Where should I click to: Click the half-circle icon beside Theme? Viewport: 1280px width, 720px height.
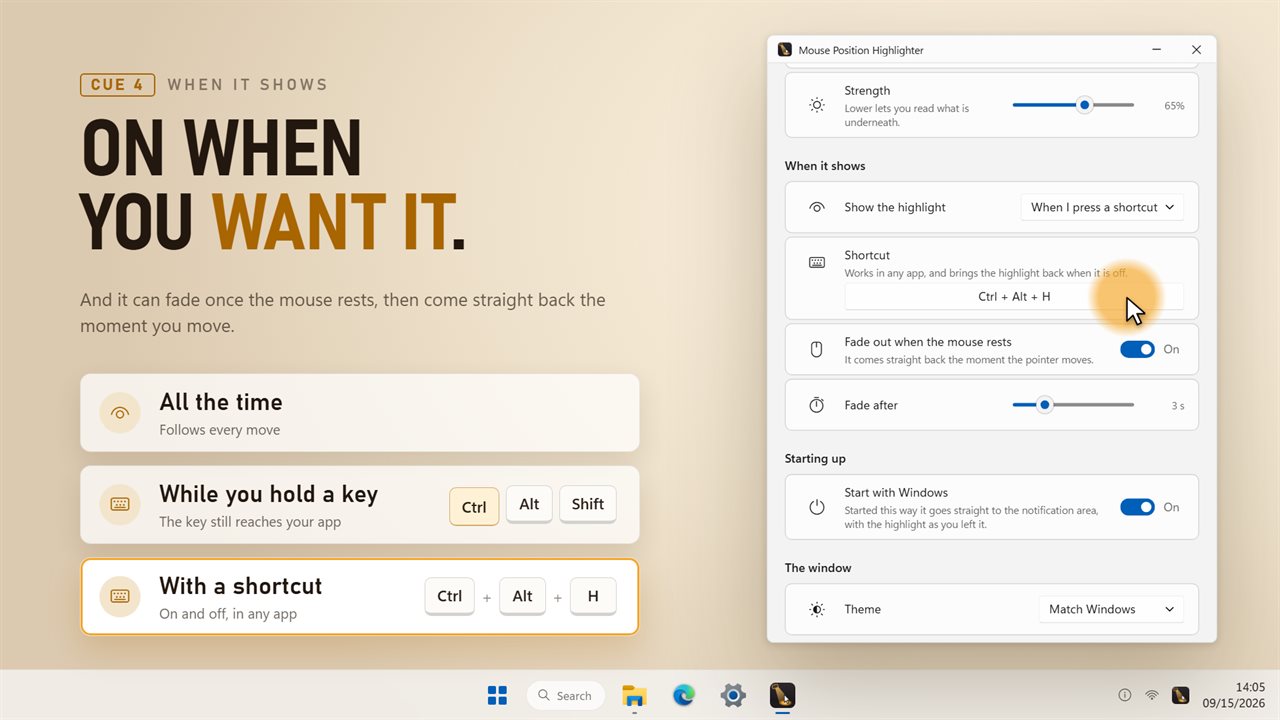817,609
